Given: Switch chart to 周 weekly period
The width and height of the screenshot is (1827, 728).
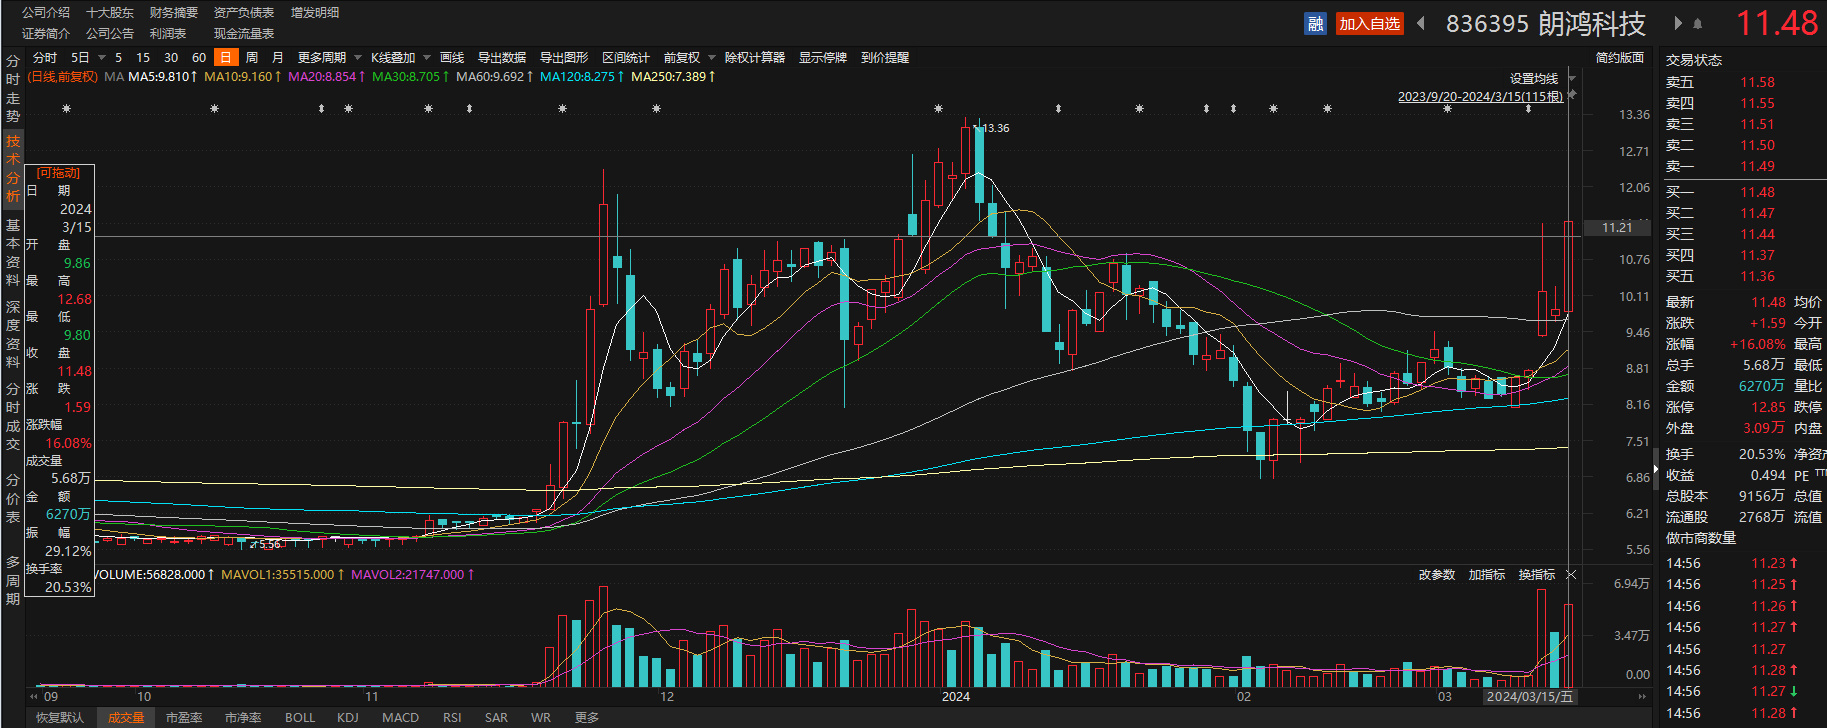Looking at the screenshot, I should coord(252,58).
